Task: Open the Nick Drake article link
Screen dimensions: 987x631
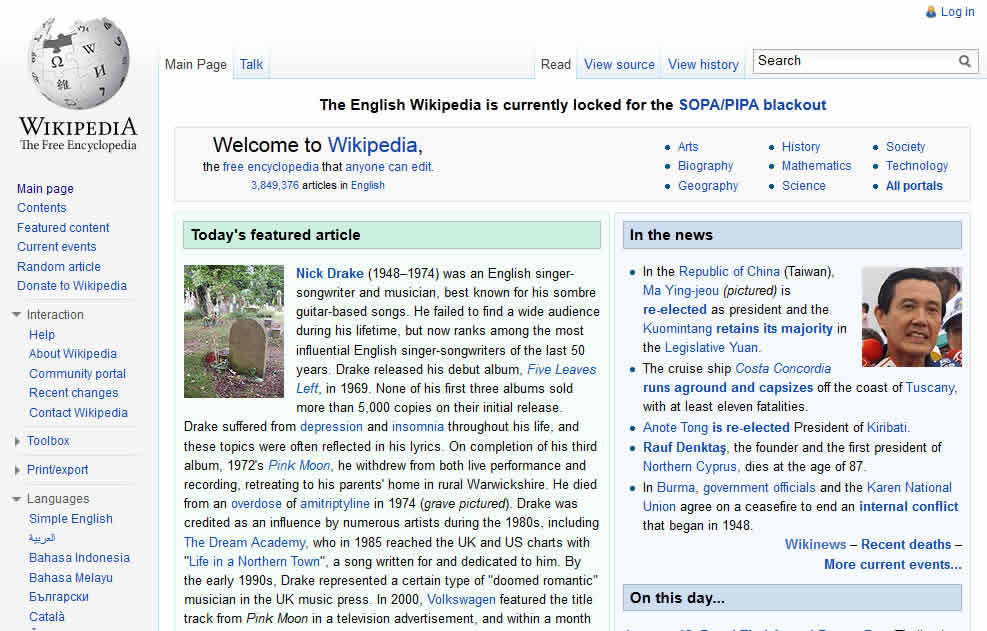Action: coord(330,273)
